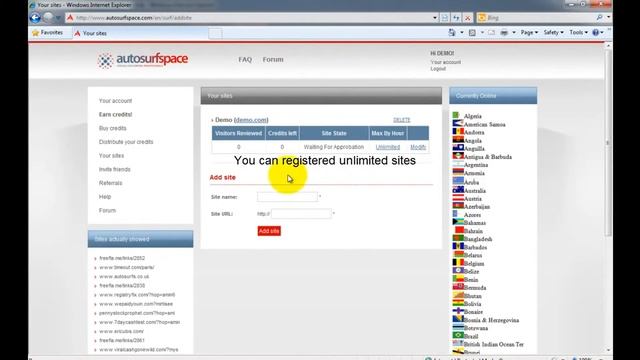
Task: Click the Belgium flag icon
Action: pos(458,262)
